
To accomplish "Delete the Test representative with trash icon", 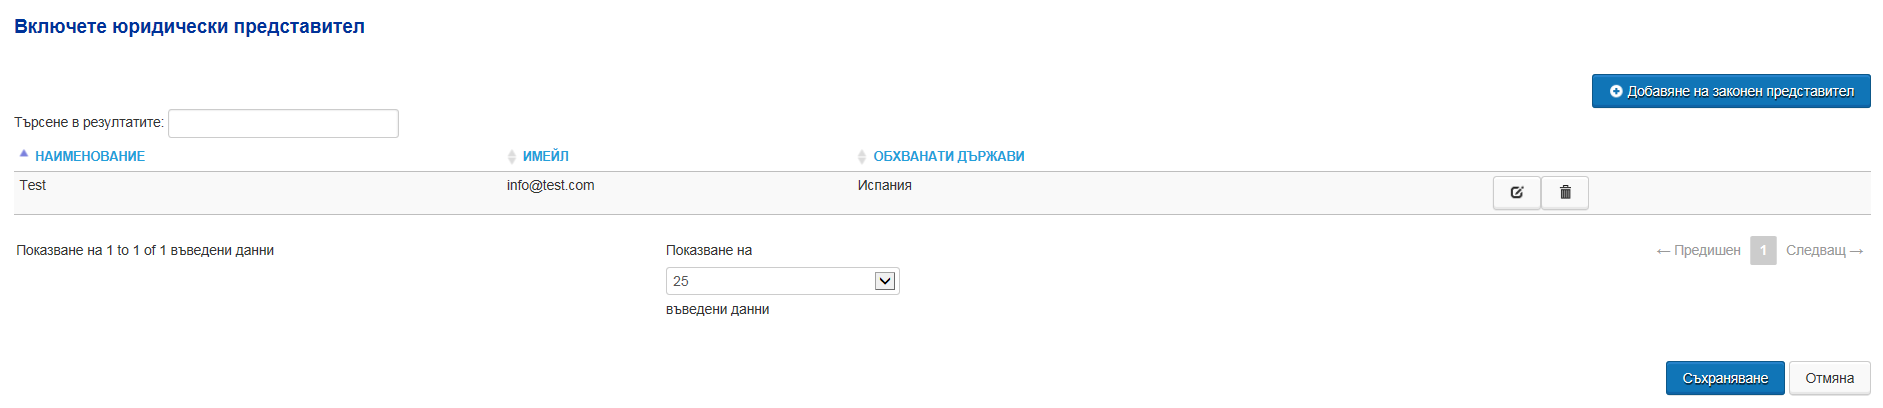I will tap(1565, 192).
